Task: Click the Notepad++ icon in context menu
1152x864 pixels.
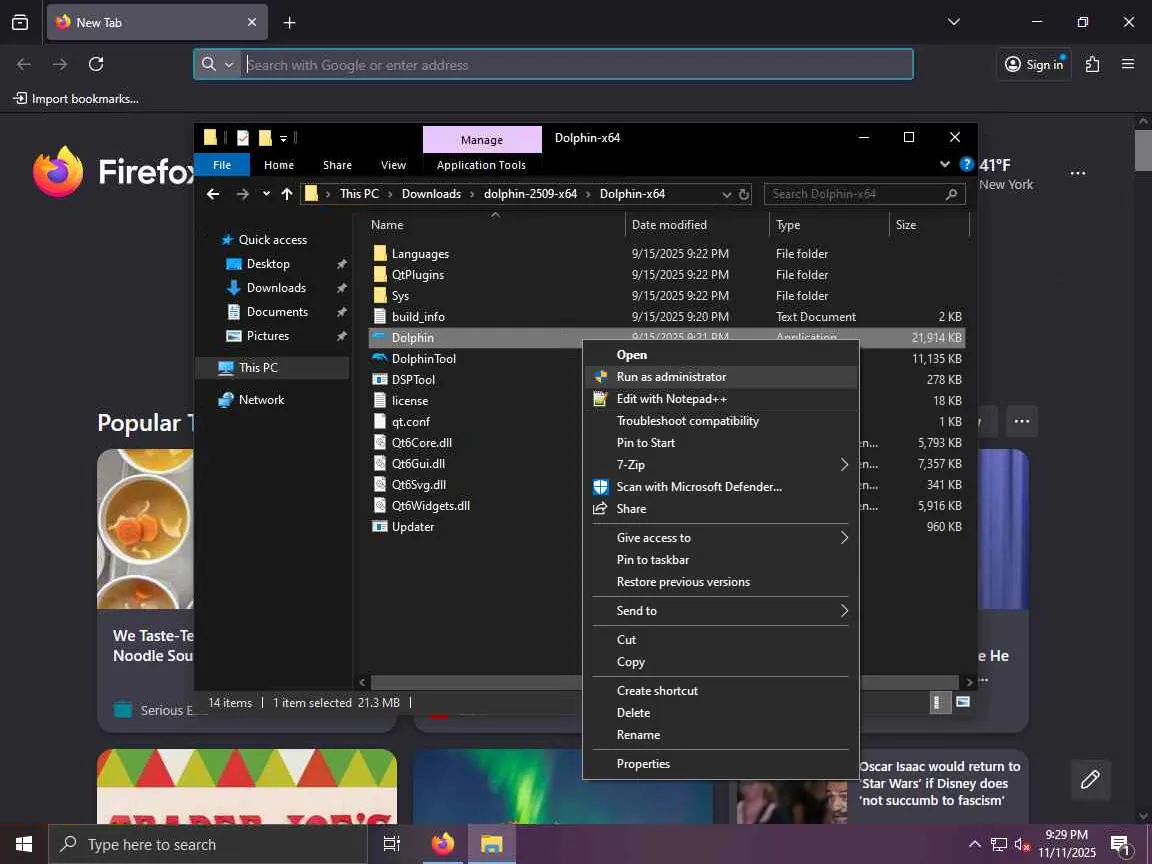Action: (600, 399)
